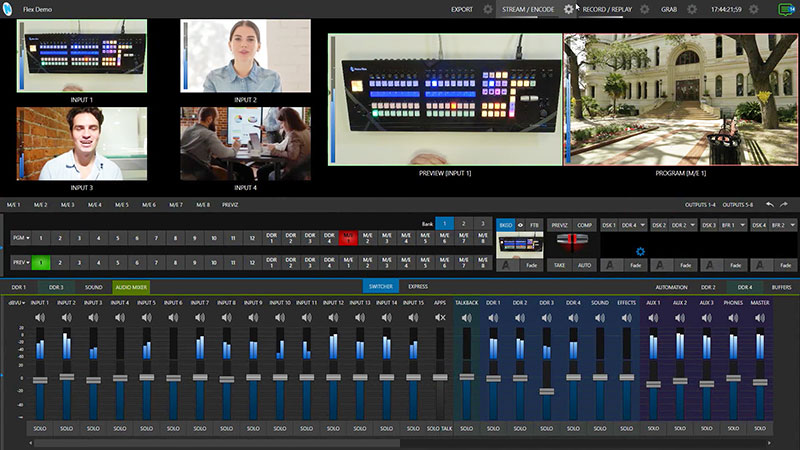The image size is (800, 450).
Task: Click the undo arrow beside Outputs 5-8
Action: (769, 205)
